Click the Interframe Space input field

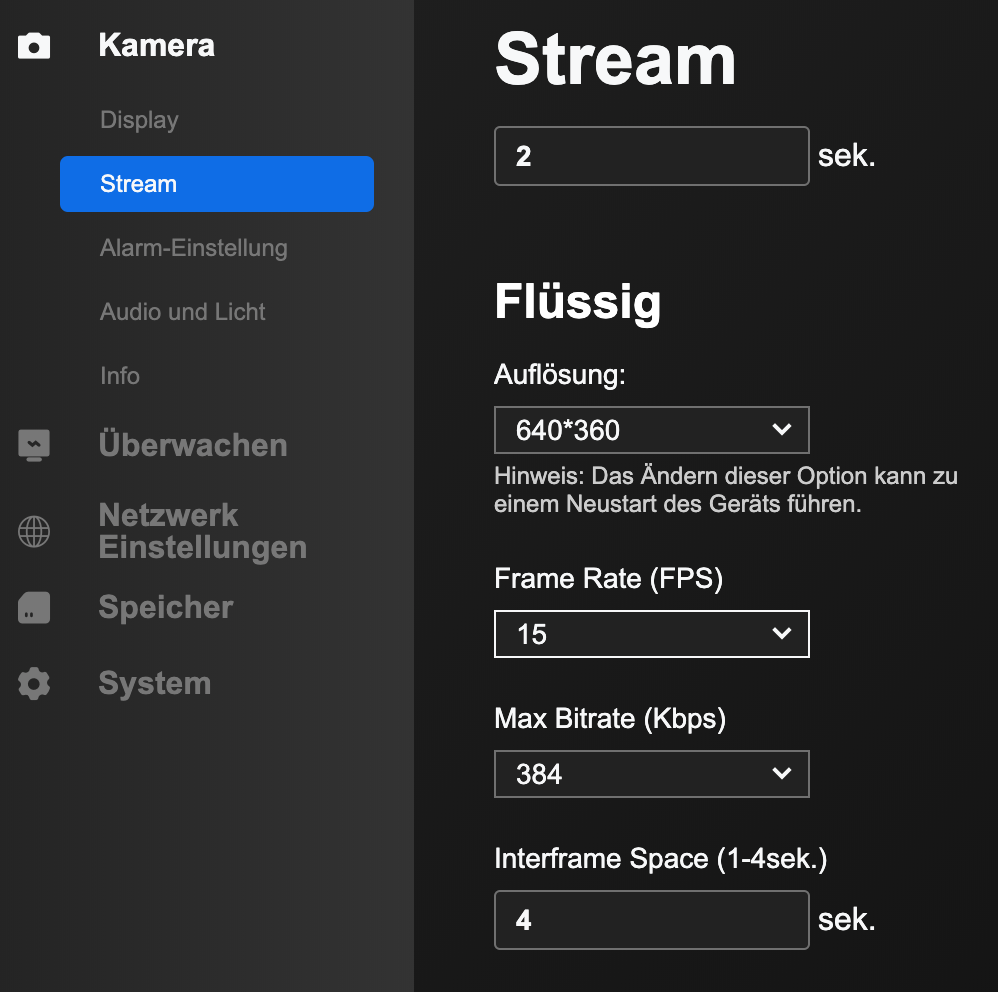pyautogui.click(x=651, y=920)
